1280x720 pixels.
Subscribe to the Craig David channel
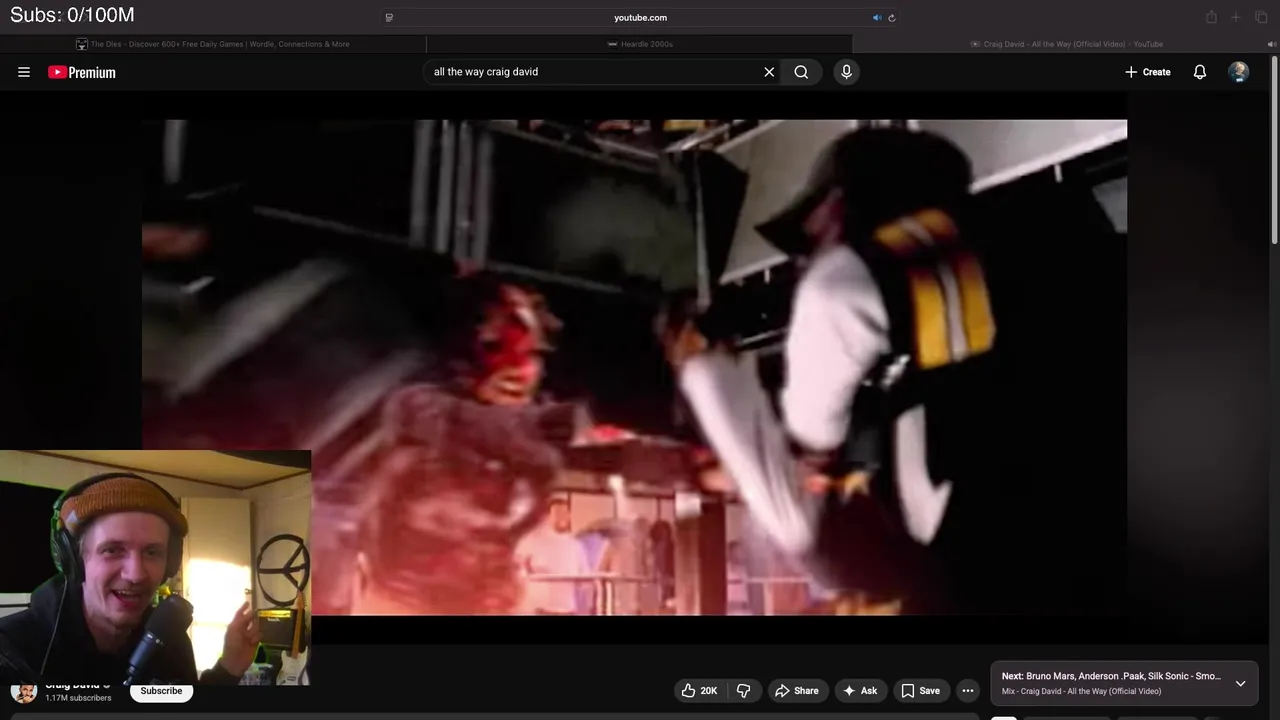161,691
